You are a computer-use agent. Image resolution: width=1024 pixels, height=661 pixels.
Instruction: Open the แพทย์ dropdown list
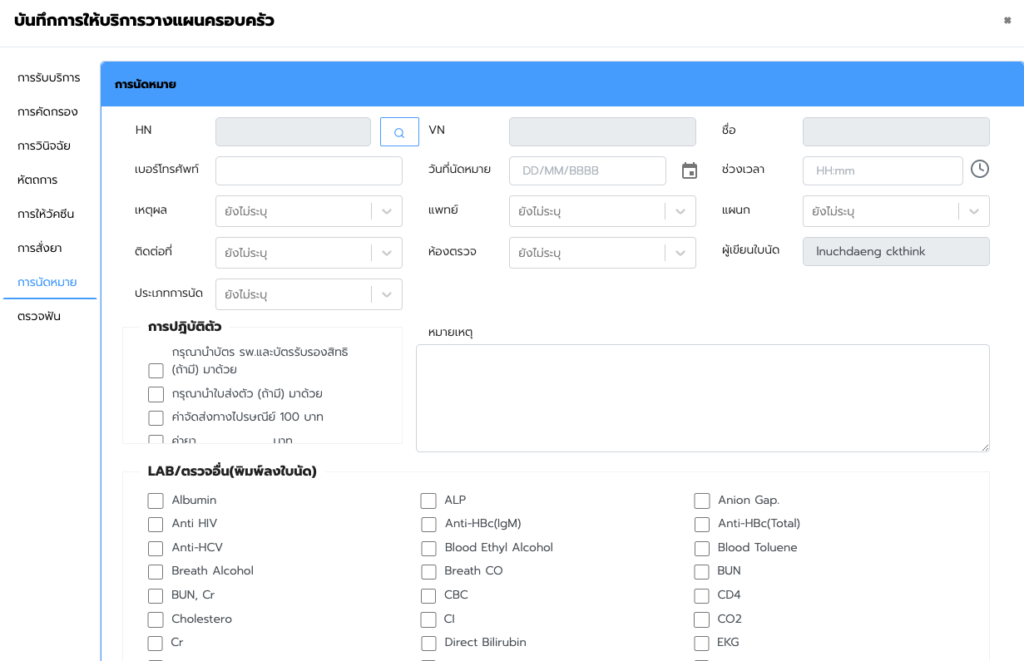602,212
